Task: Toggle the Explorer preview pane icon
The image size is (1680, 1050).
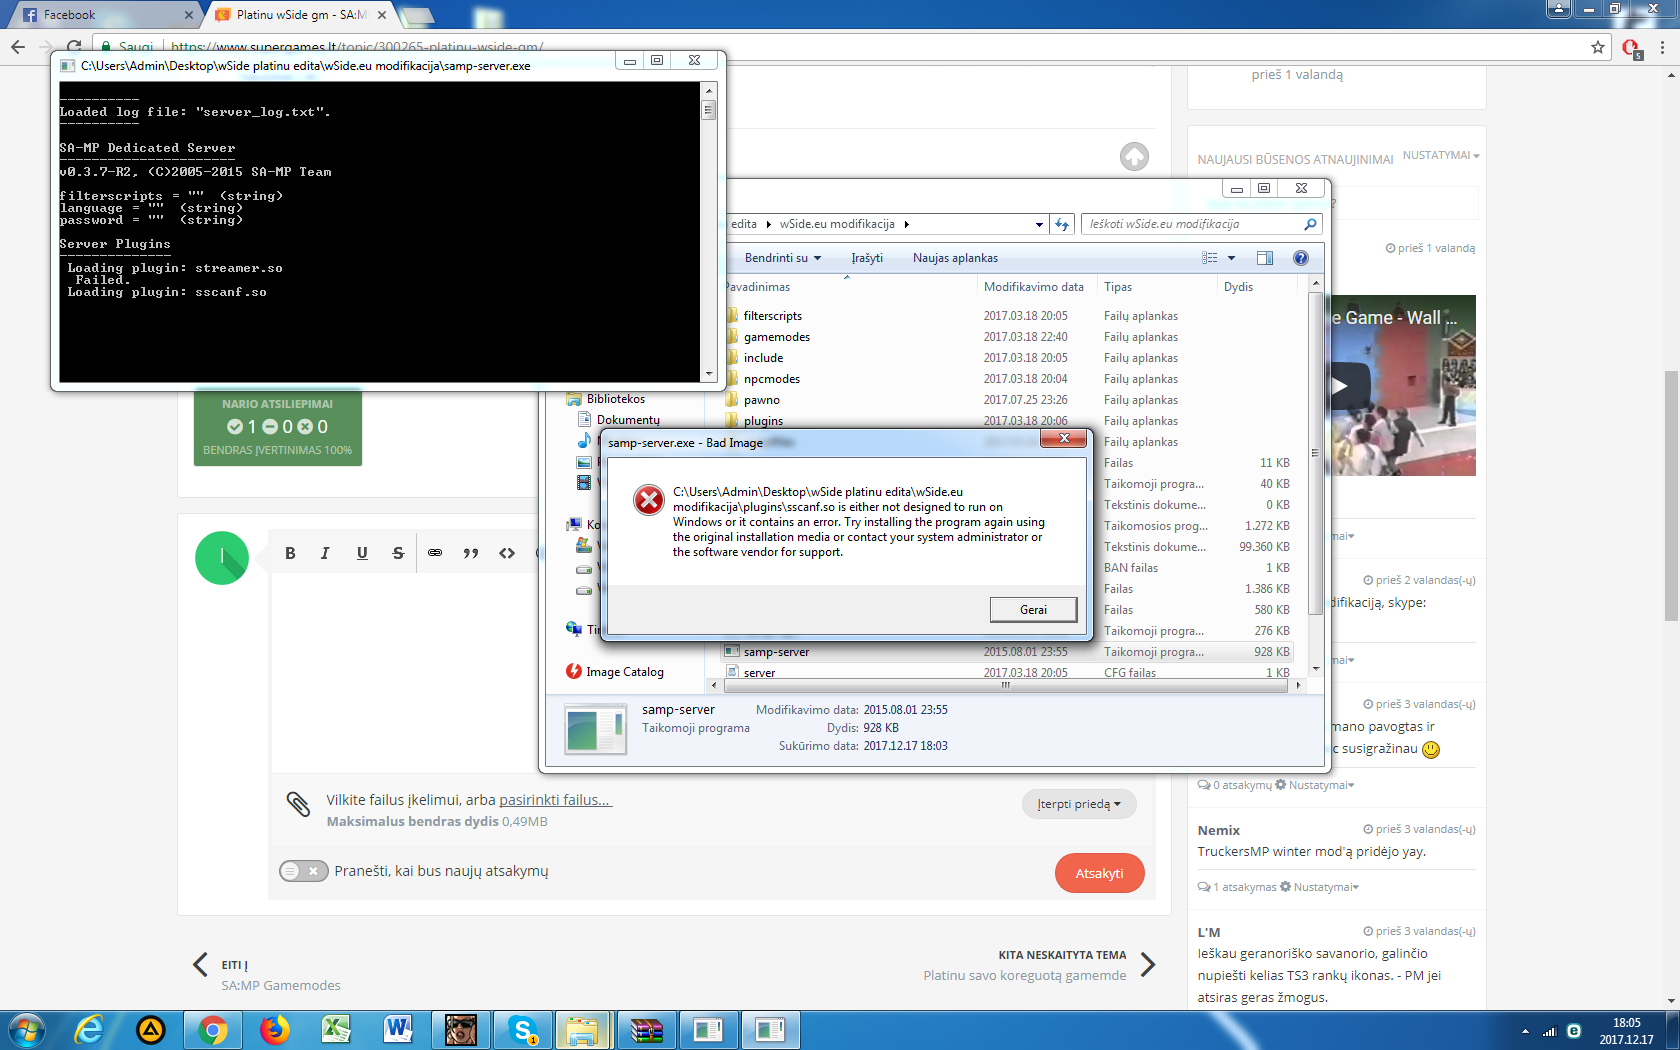Action: pyautogui.click(x=1264, y=258)
